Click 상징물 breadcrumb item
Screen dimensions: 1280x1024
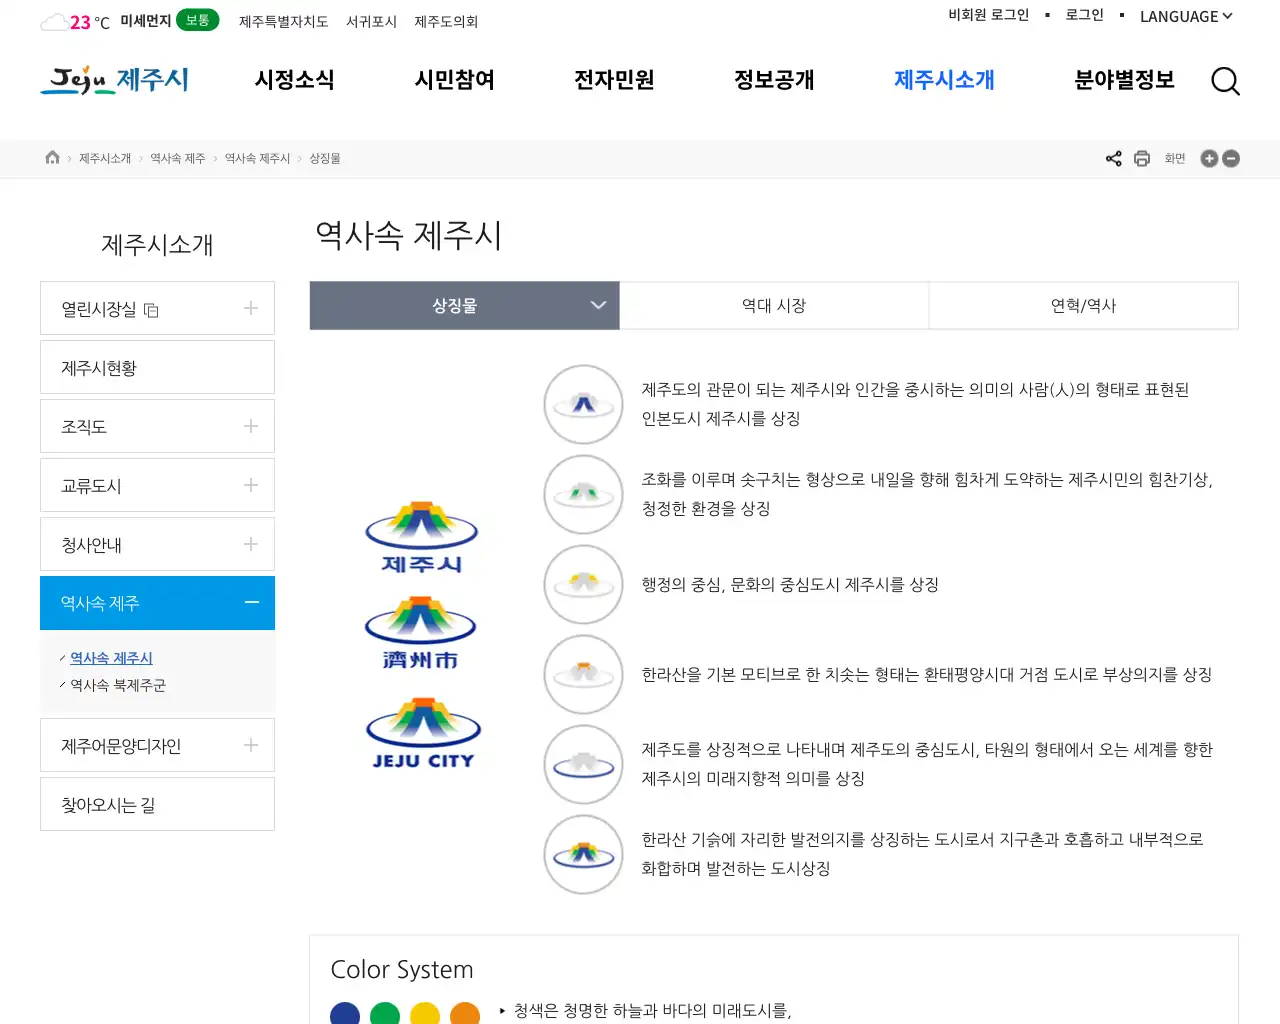324,158
